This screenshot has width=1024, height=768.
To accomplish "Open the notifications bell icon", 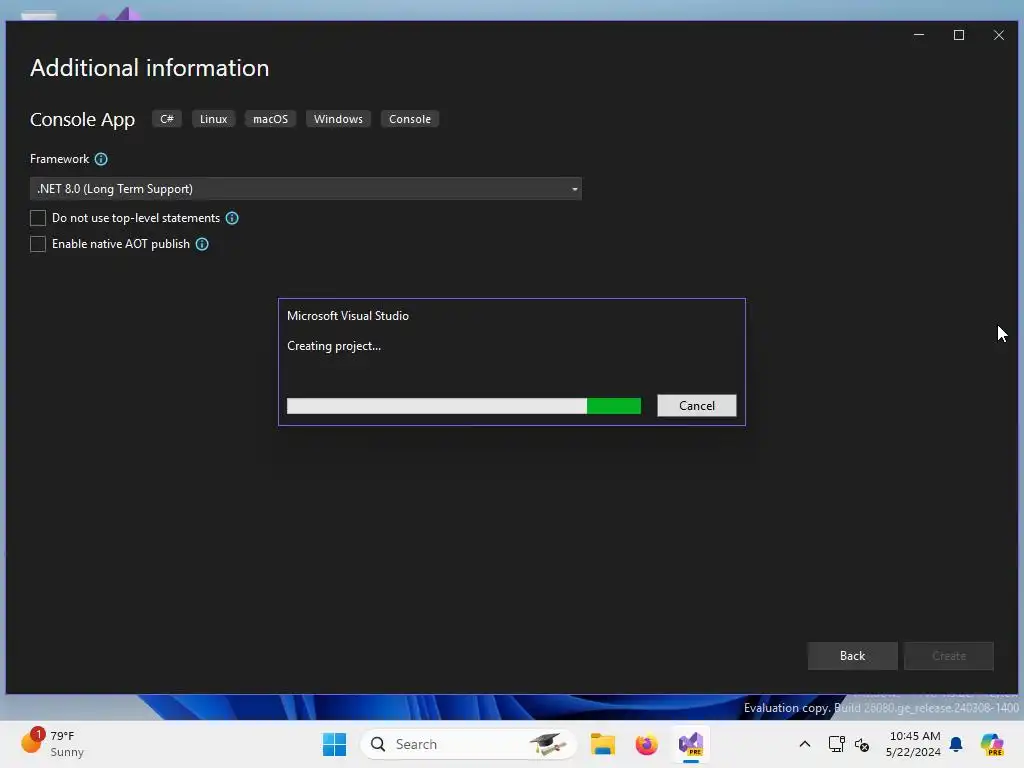I will point(956,744).
